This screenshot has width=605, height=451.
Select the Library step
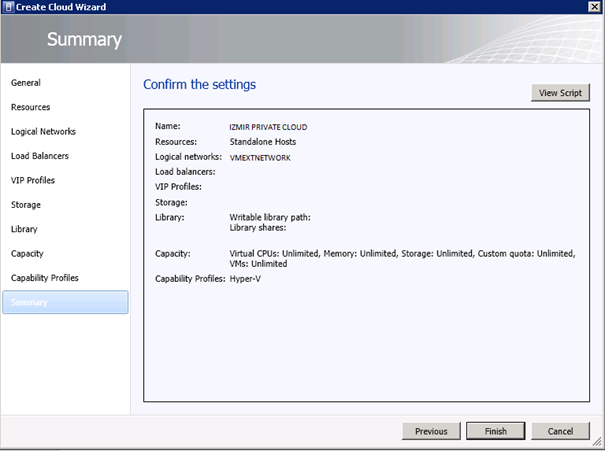tap(24, 229)
